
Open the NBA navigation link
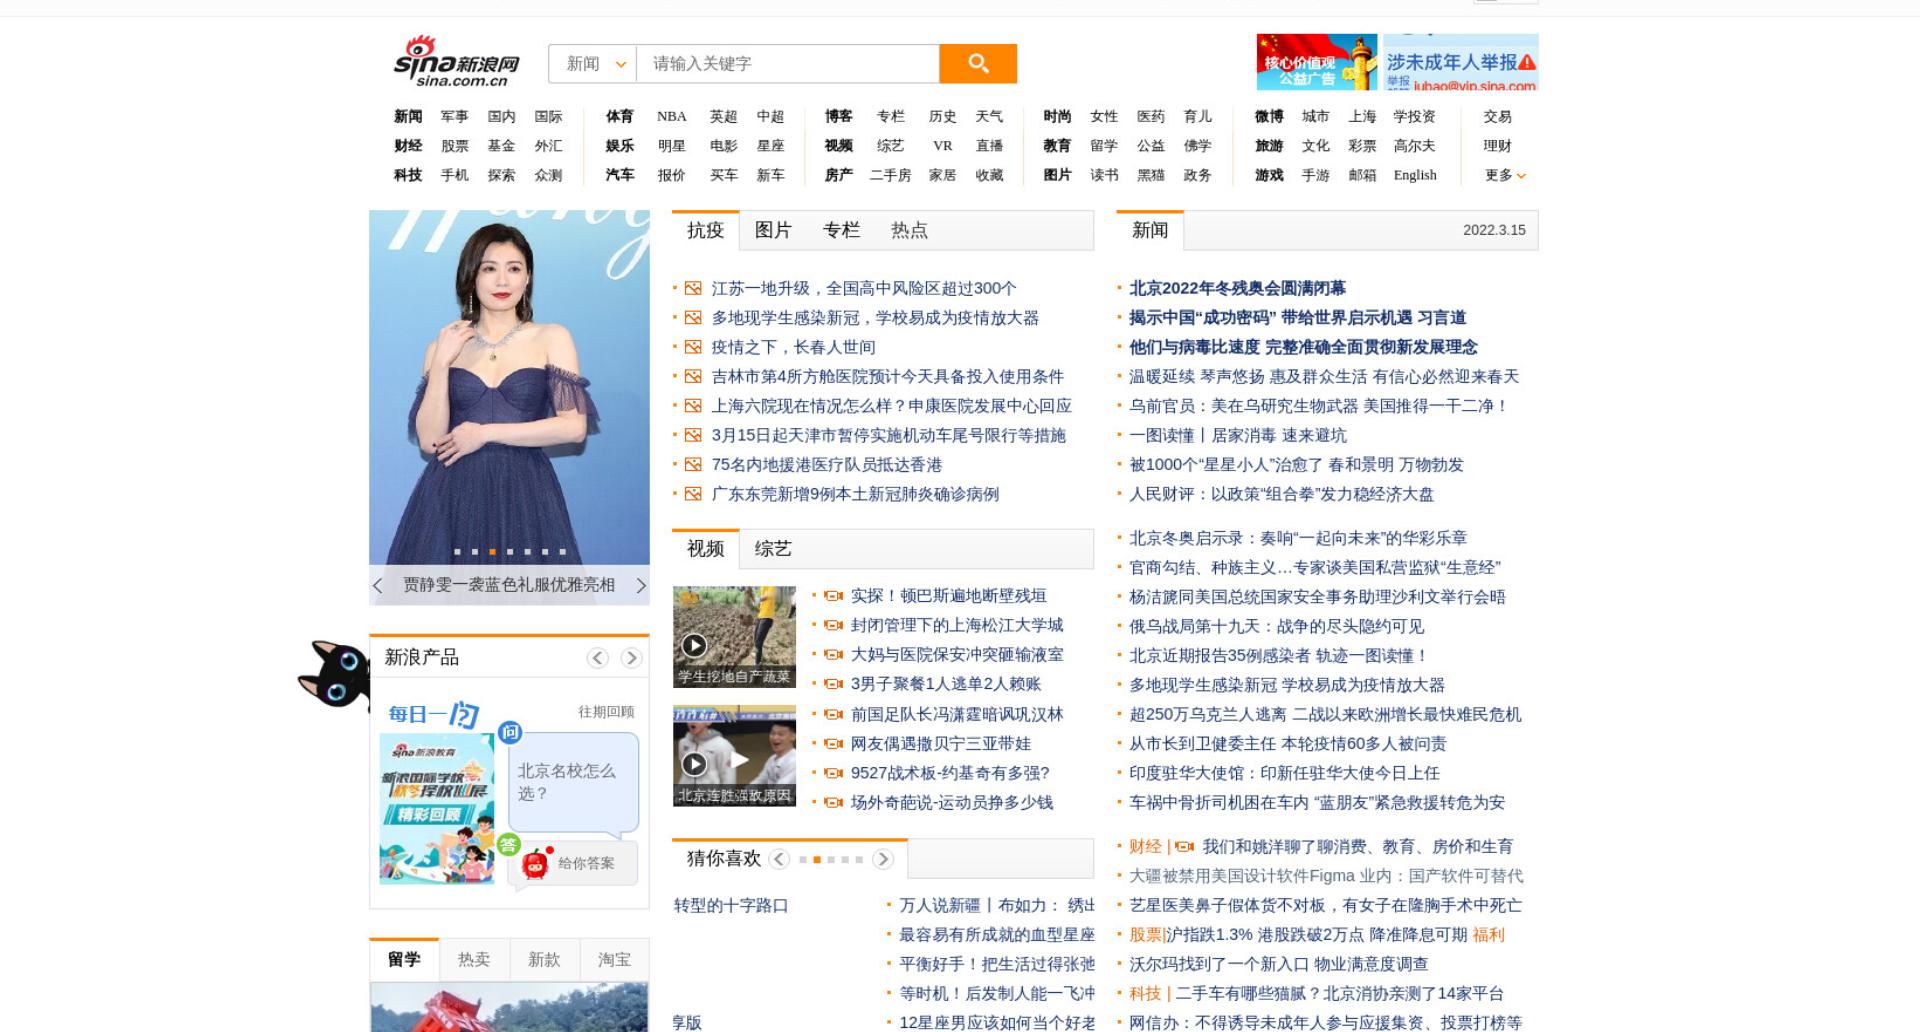(672, 117)
